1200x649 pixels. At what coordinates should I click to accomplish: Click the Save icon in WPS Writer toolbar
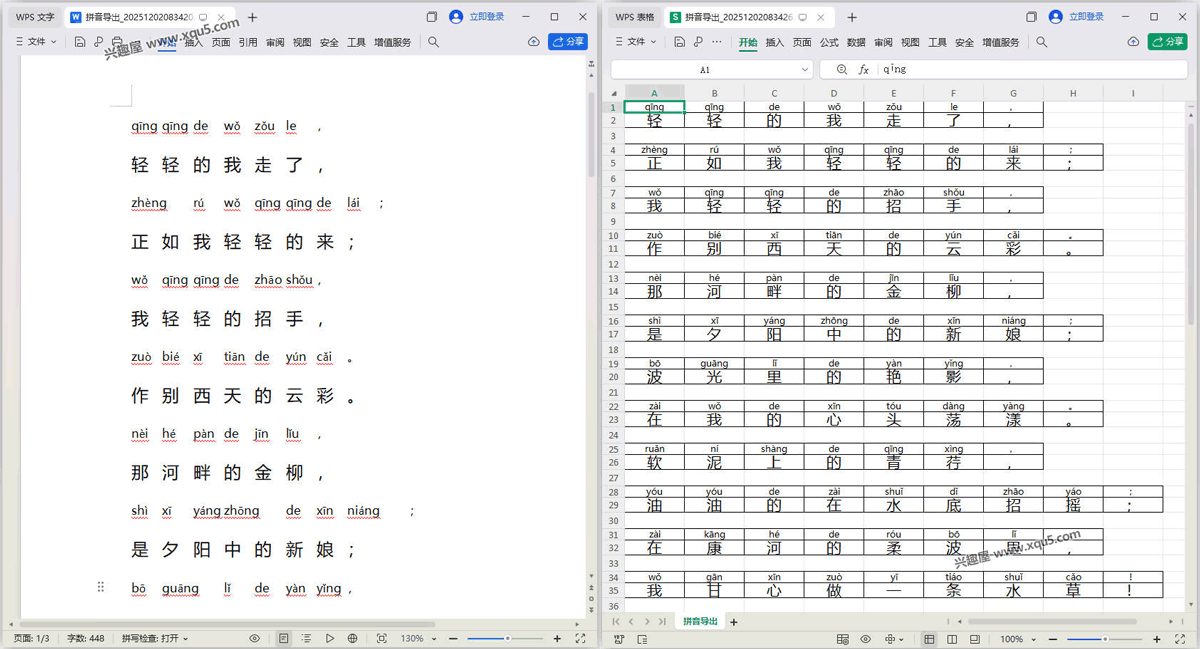tap(78, 42)
